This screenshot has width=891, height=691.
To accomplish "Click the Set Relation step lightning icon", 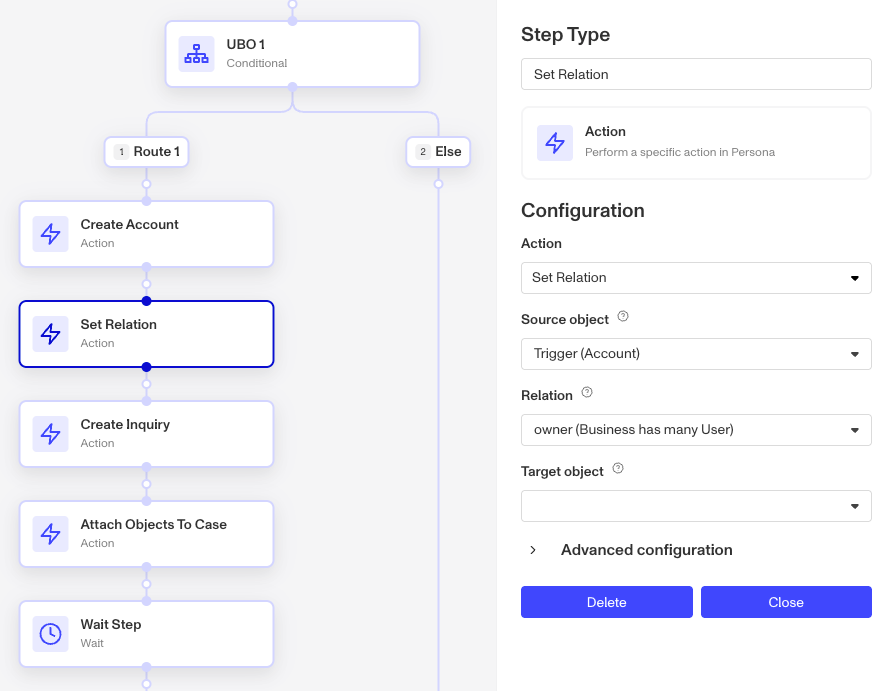I will [51, 334].
